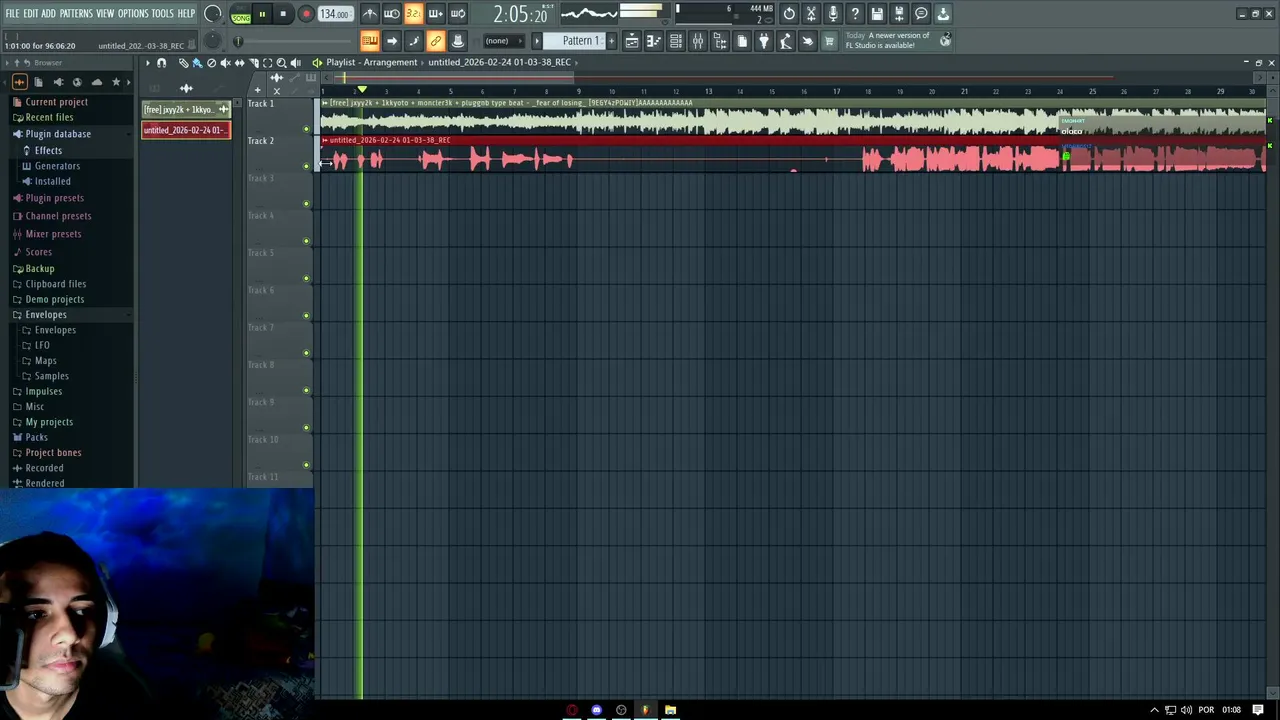This screenshot has height=720, width=1280.
Task: Select the untitled_2026-02-24 clip in picker
Action: [x=186, y=130]
